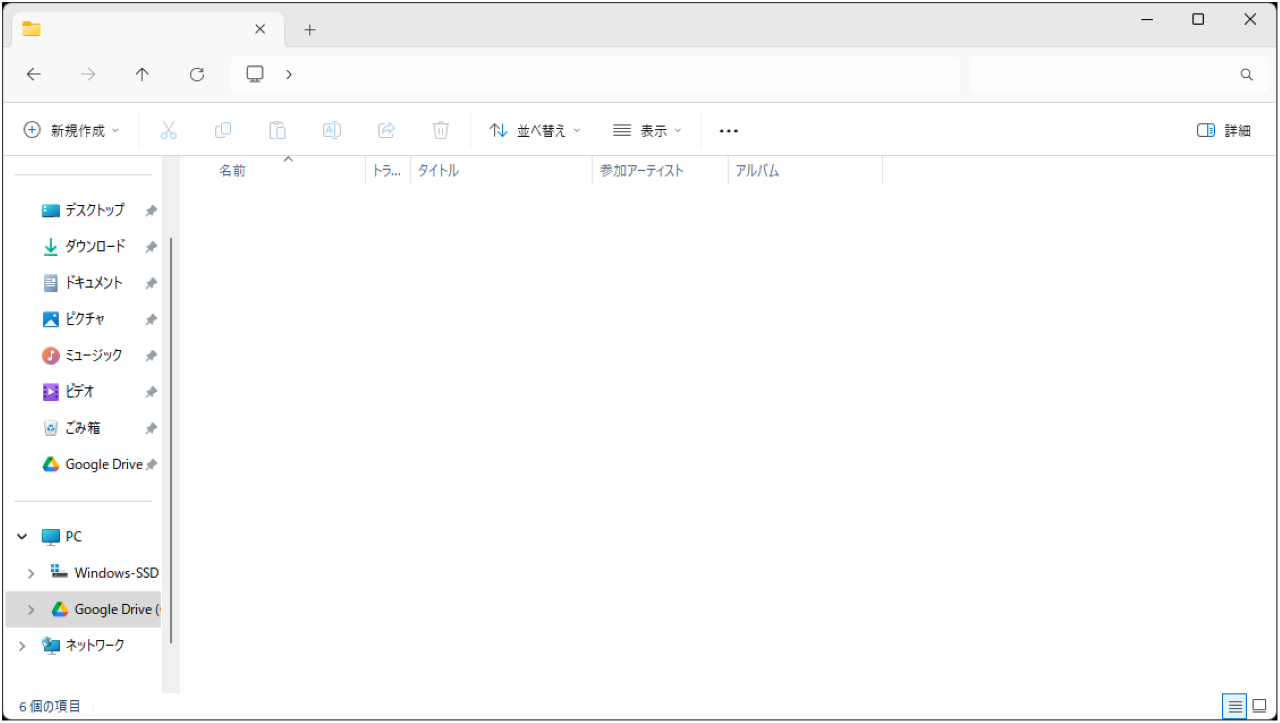Click the pin icon beside ドキュメント
The width and height of the screenshot is (1280, 723).
[151, 284]
